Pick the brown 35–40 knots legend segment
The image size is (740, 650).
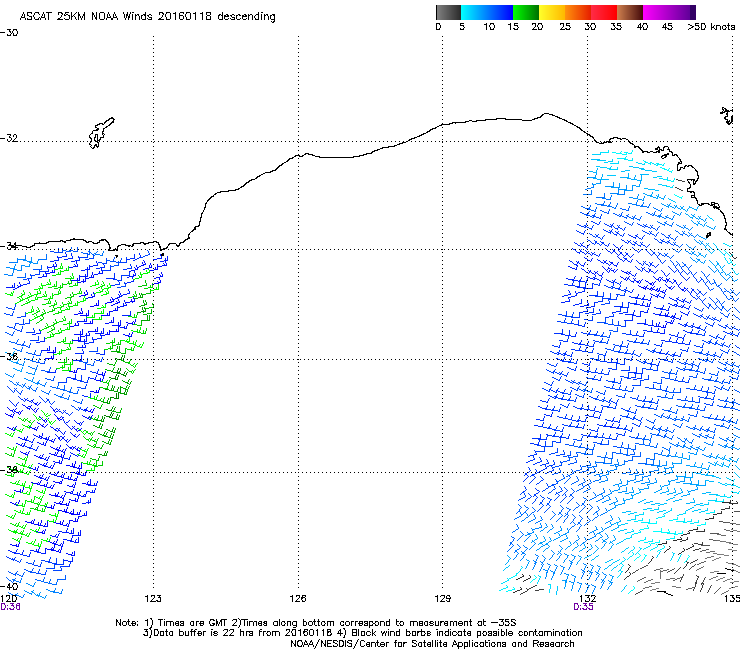tap(630, 12)
